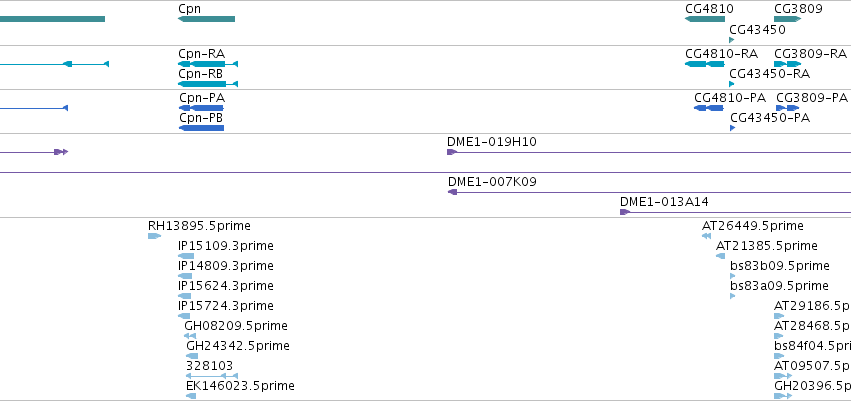Select the EK146023.5prime EST label
This screenshot has width=851, height=401.
[x=240, y=385]
